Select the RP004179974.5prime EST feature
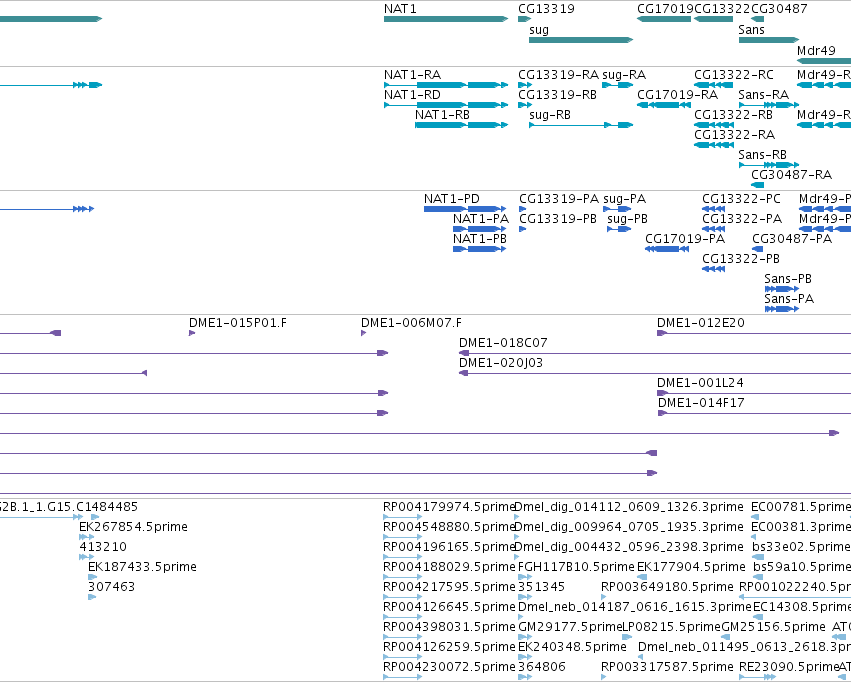This screenshot has width=851, height=682. [x=402, y=517]
